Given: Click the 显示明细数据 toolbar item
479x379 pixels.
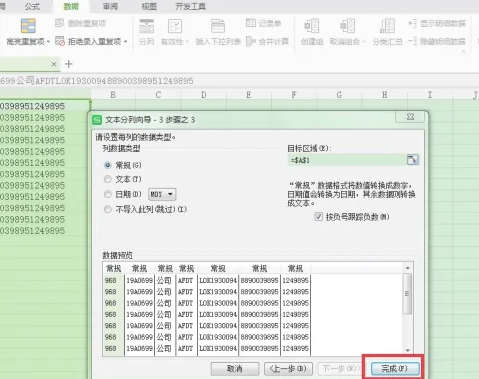Looking at the screenshot, I should tap(437, 23).
